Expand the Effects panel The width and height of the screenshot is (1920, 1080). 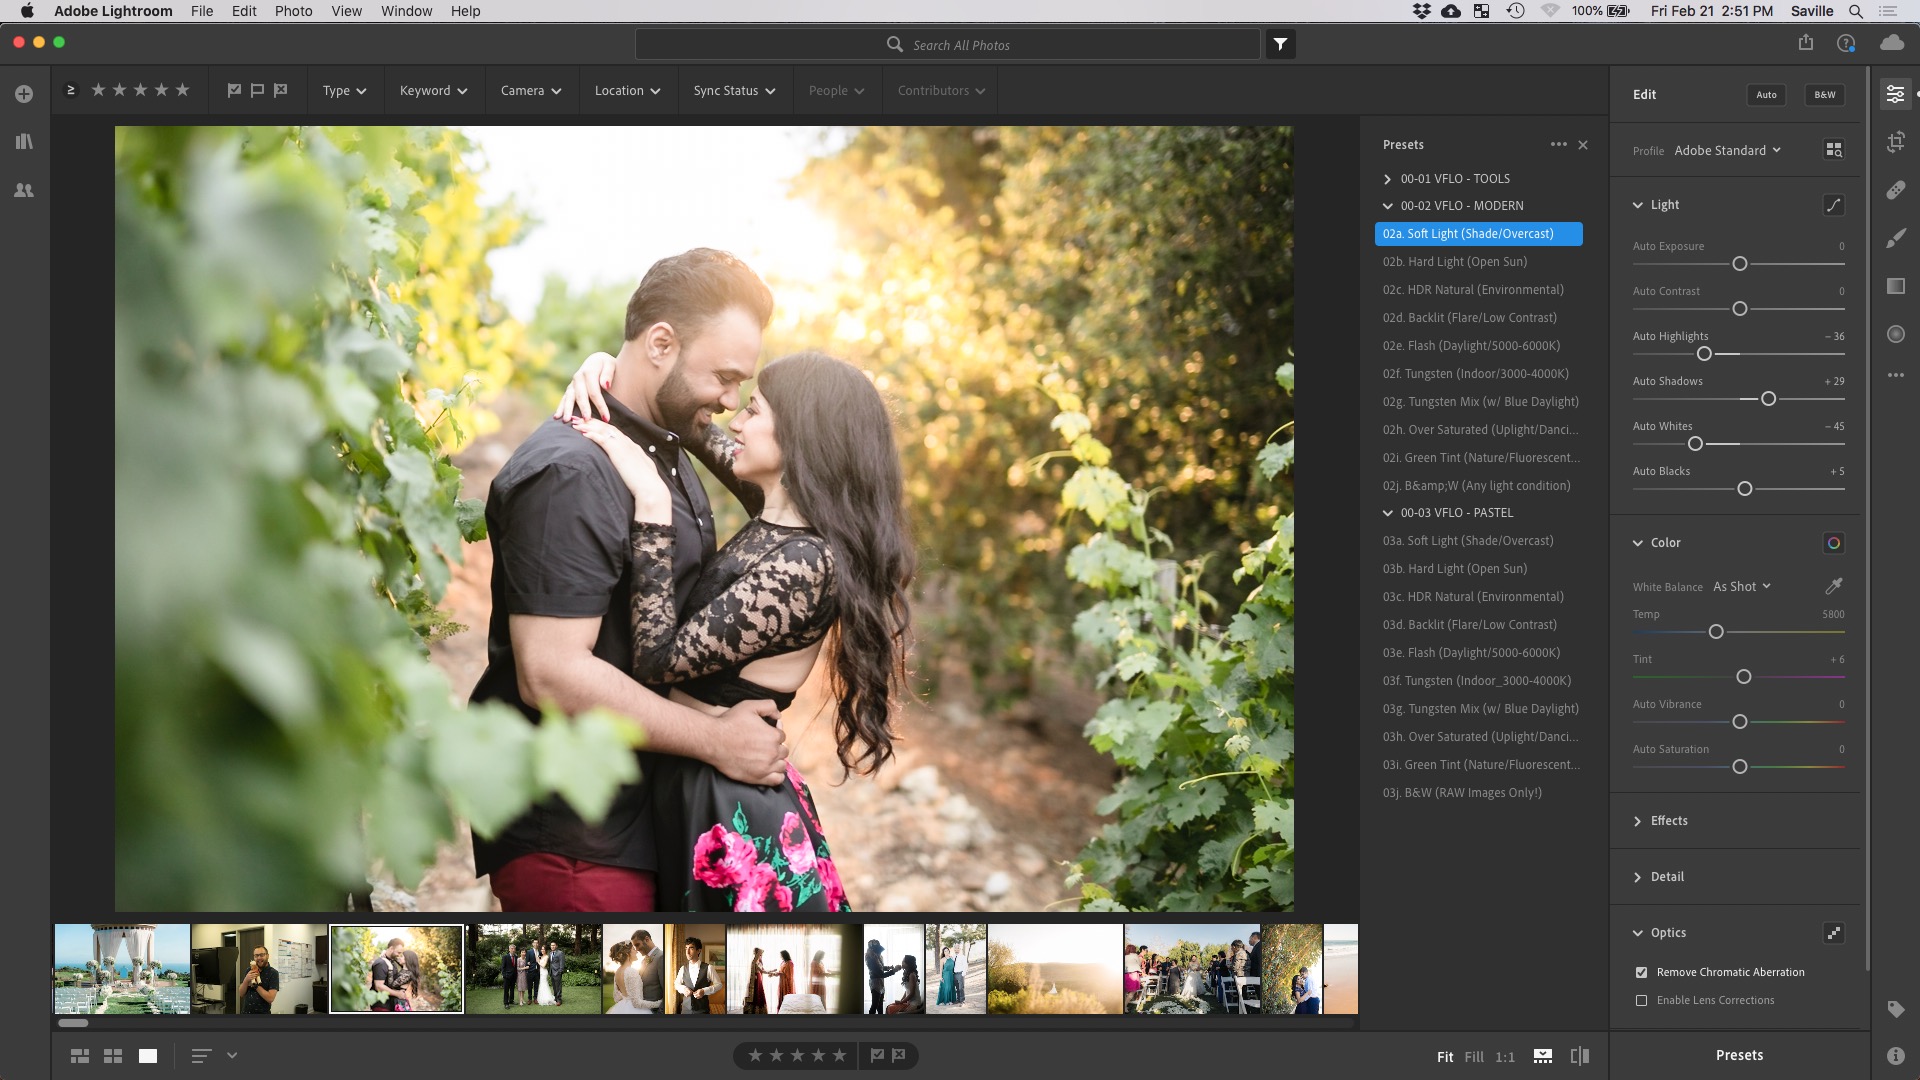click(1668, 820)
